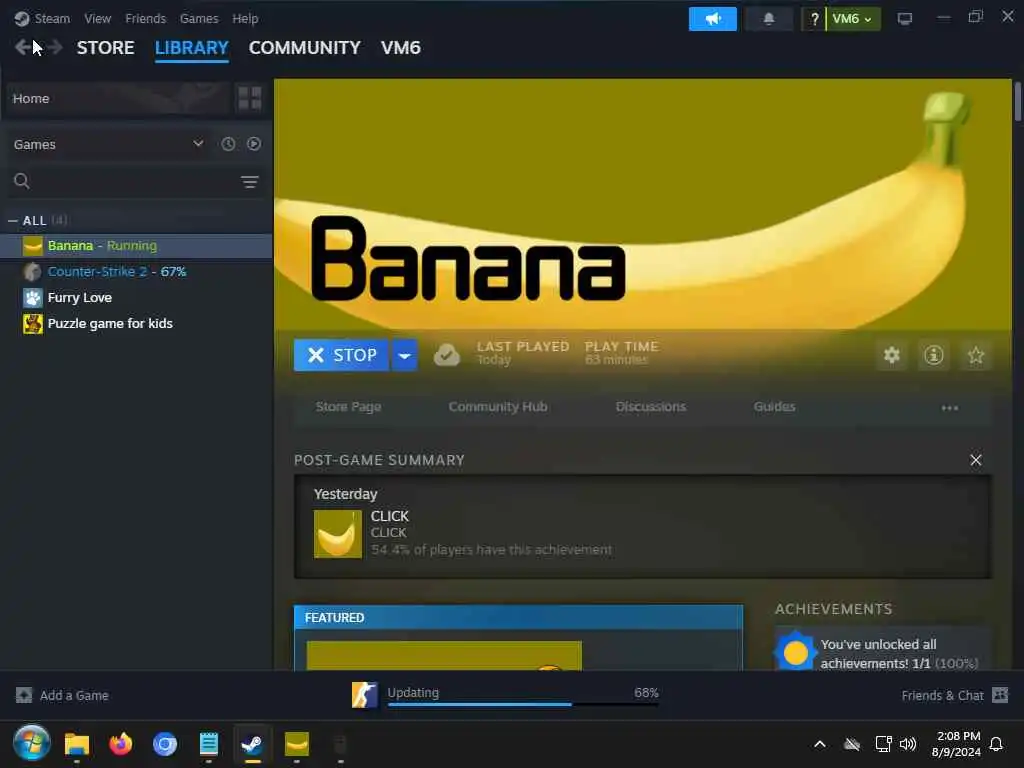Switch to Banana game taskbar icon
Screen dimensions: 1024x768
click(296, 744)
